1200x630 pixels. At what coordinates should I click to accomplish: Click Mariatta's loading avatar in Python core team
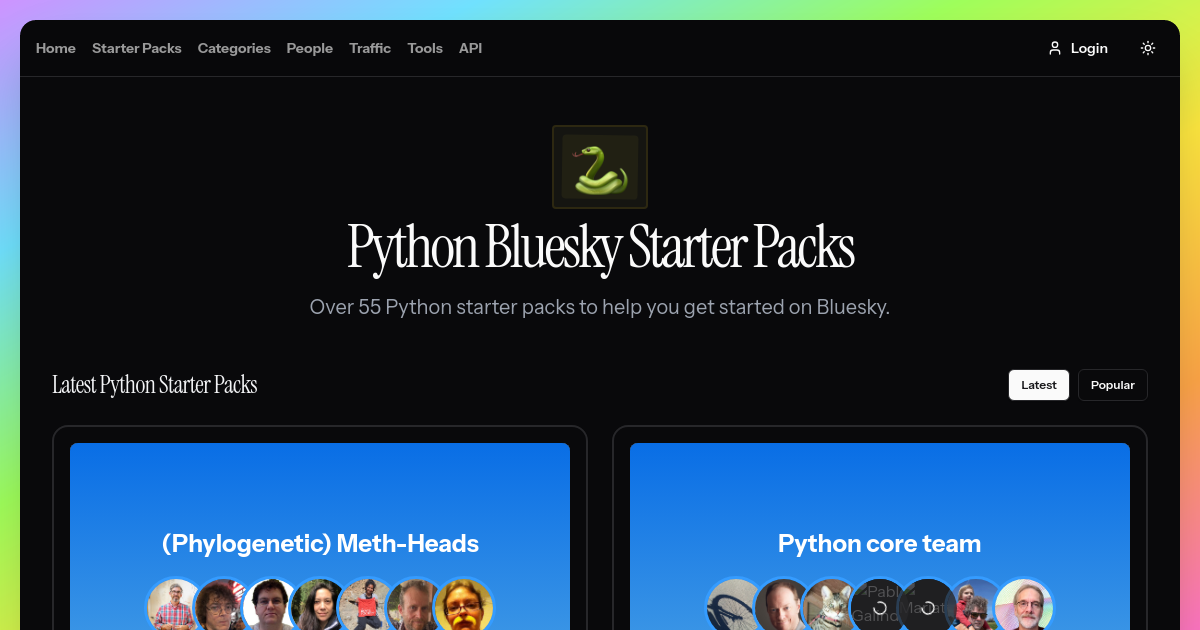pyautogui.click(x=928, y=604)
